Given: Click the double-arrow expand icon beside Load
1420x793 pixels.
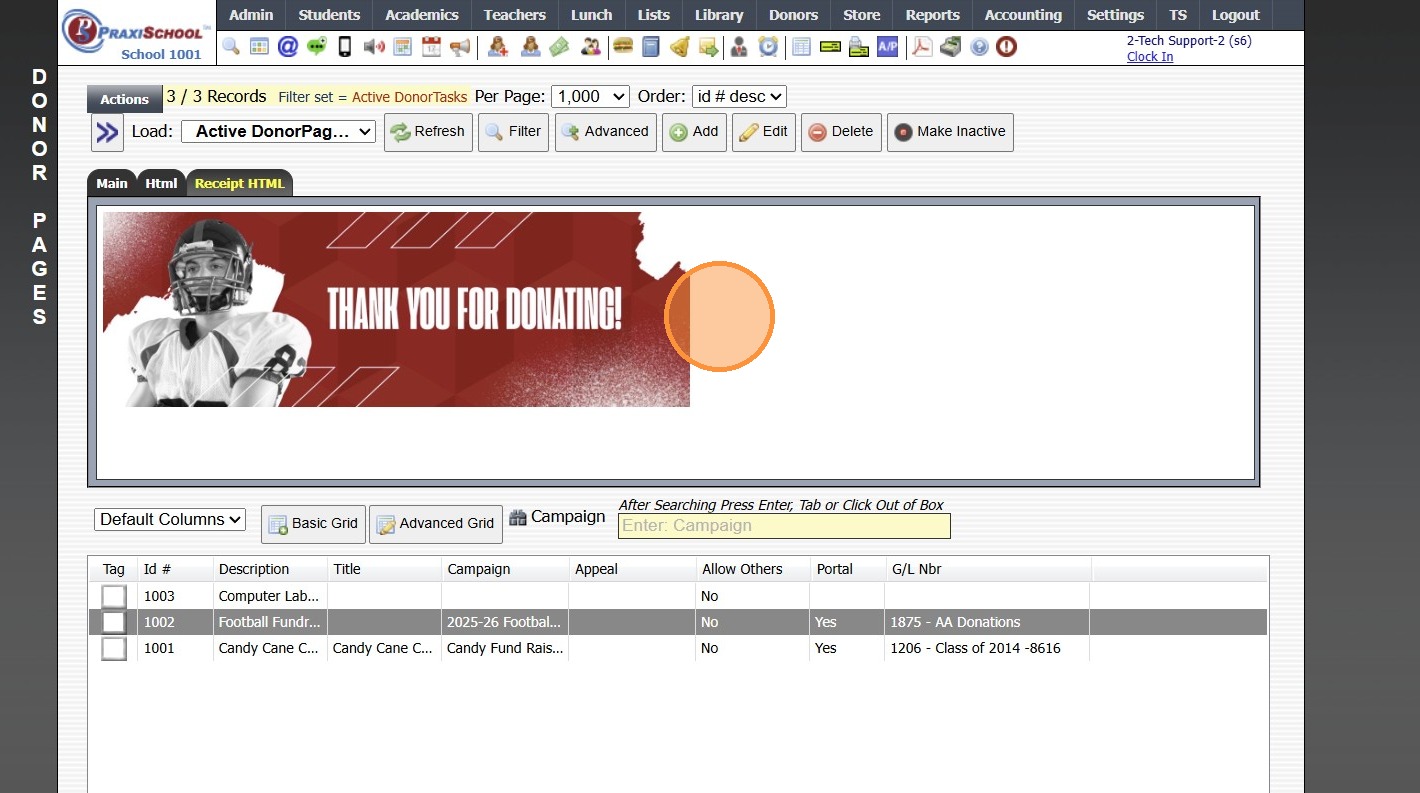Looking at the screenshot, I should pyautogui.click(x=107, y=132).
